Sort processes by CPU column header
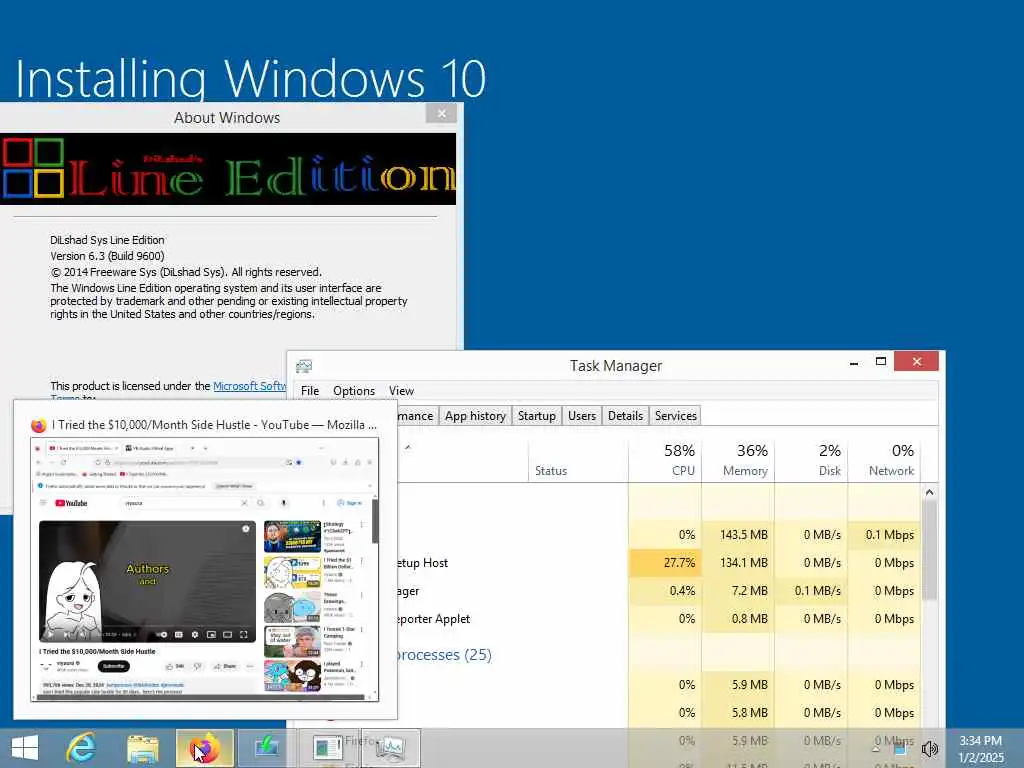 pyautogui.click(x=665, y=460)
